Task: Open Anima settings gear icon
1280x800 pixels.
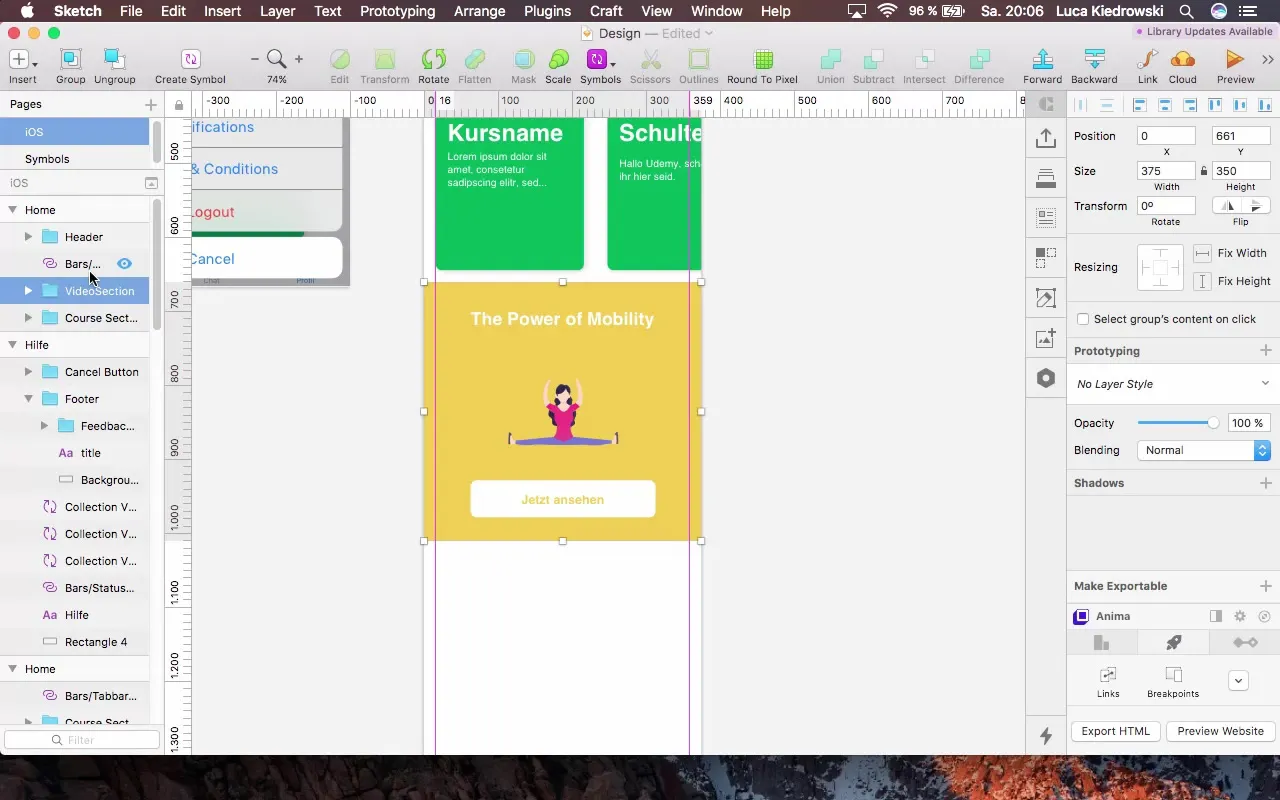Action: 1240,616
